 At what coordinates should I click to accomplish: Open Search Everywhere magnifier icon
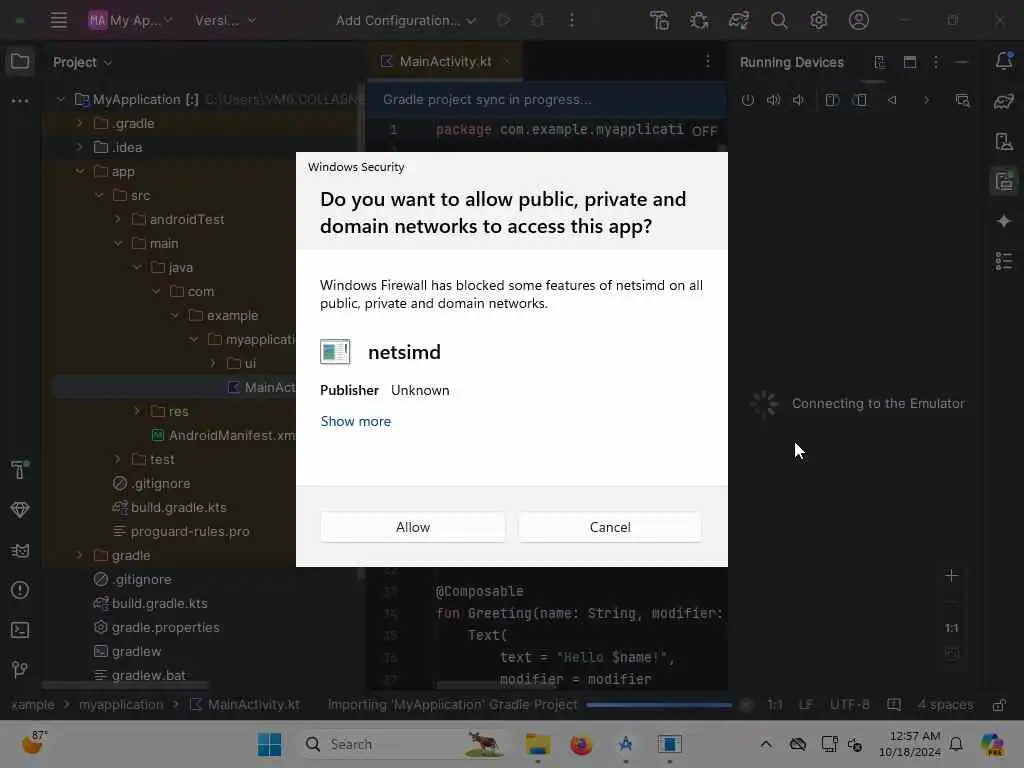click(x=778, y=20)
